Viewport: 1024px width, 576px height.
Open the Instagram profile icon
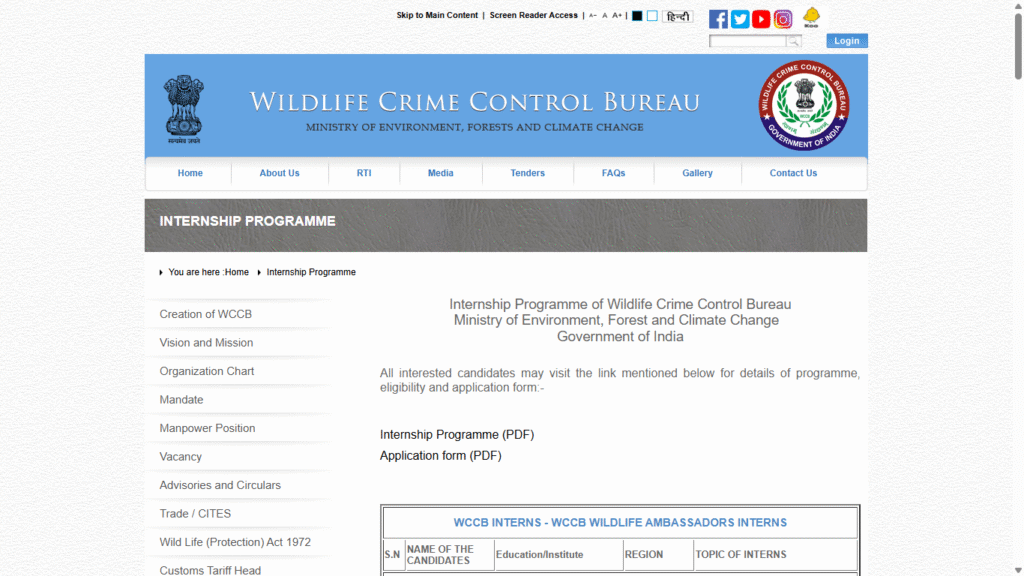(782, 19)
